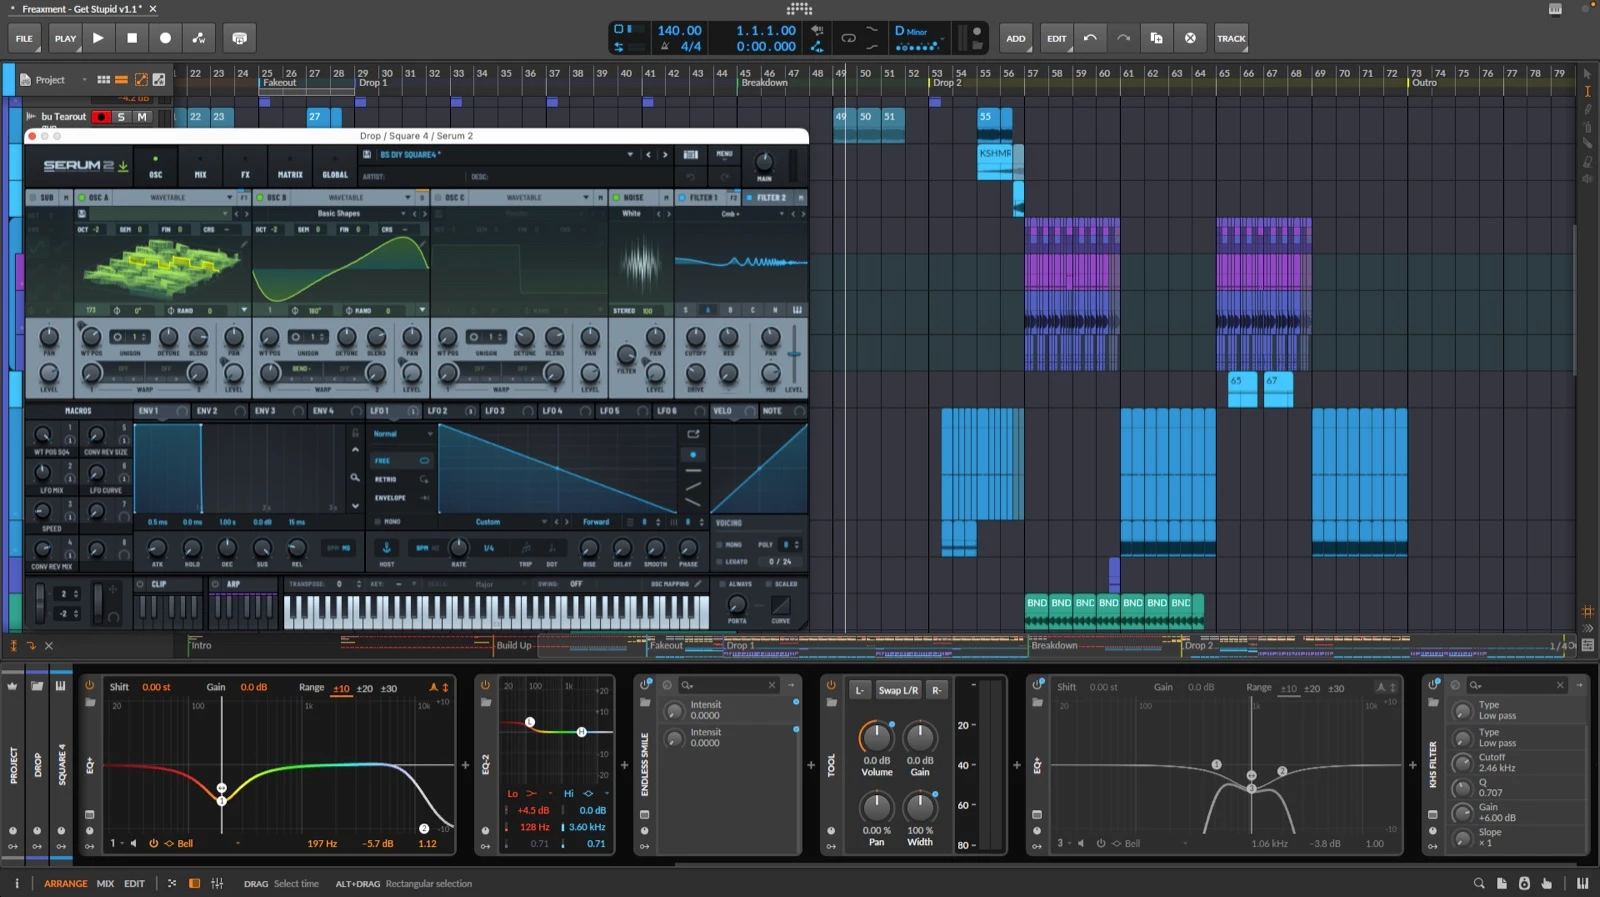The height and width of the screenshot is (897, 1600).
Task: Click the transport stop button
Action: click(x=132, y=38)
